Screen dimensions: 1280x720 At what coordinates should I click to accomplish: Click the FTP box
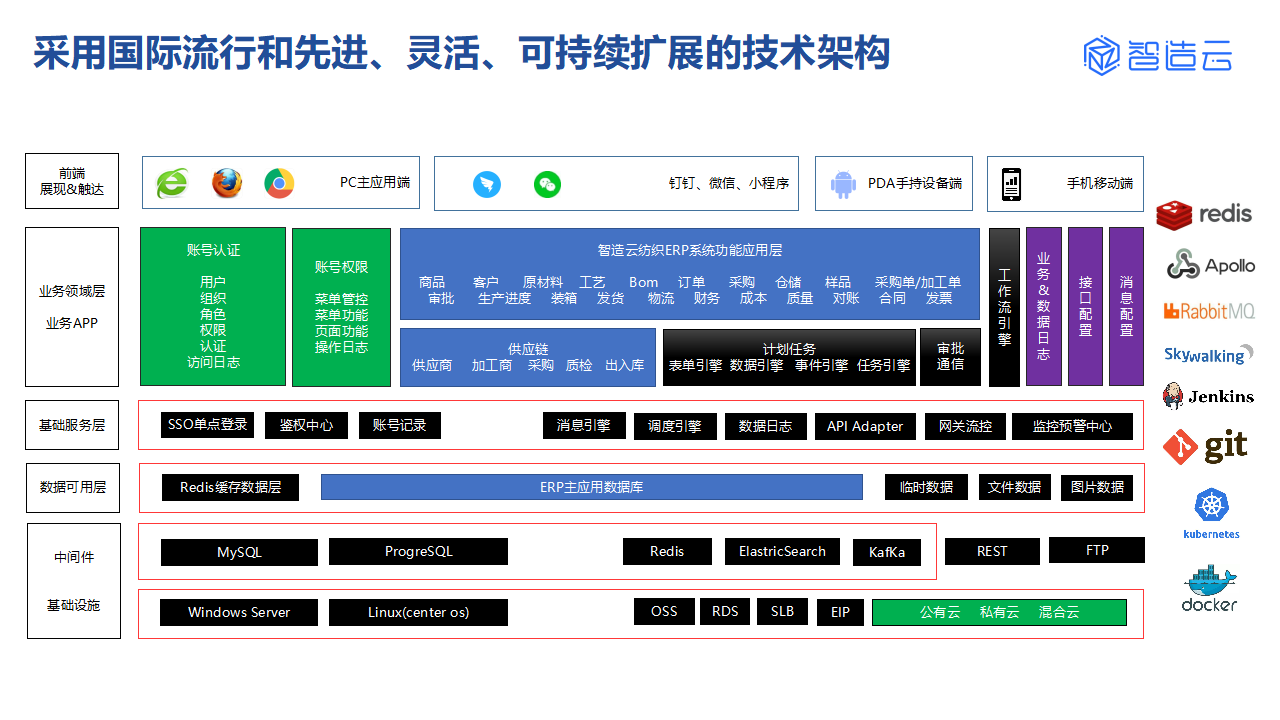(x=1097, y=550)
